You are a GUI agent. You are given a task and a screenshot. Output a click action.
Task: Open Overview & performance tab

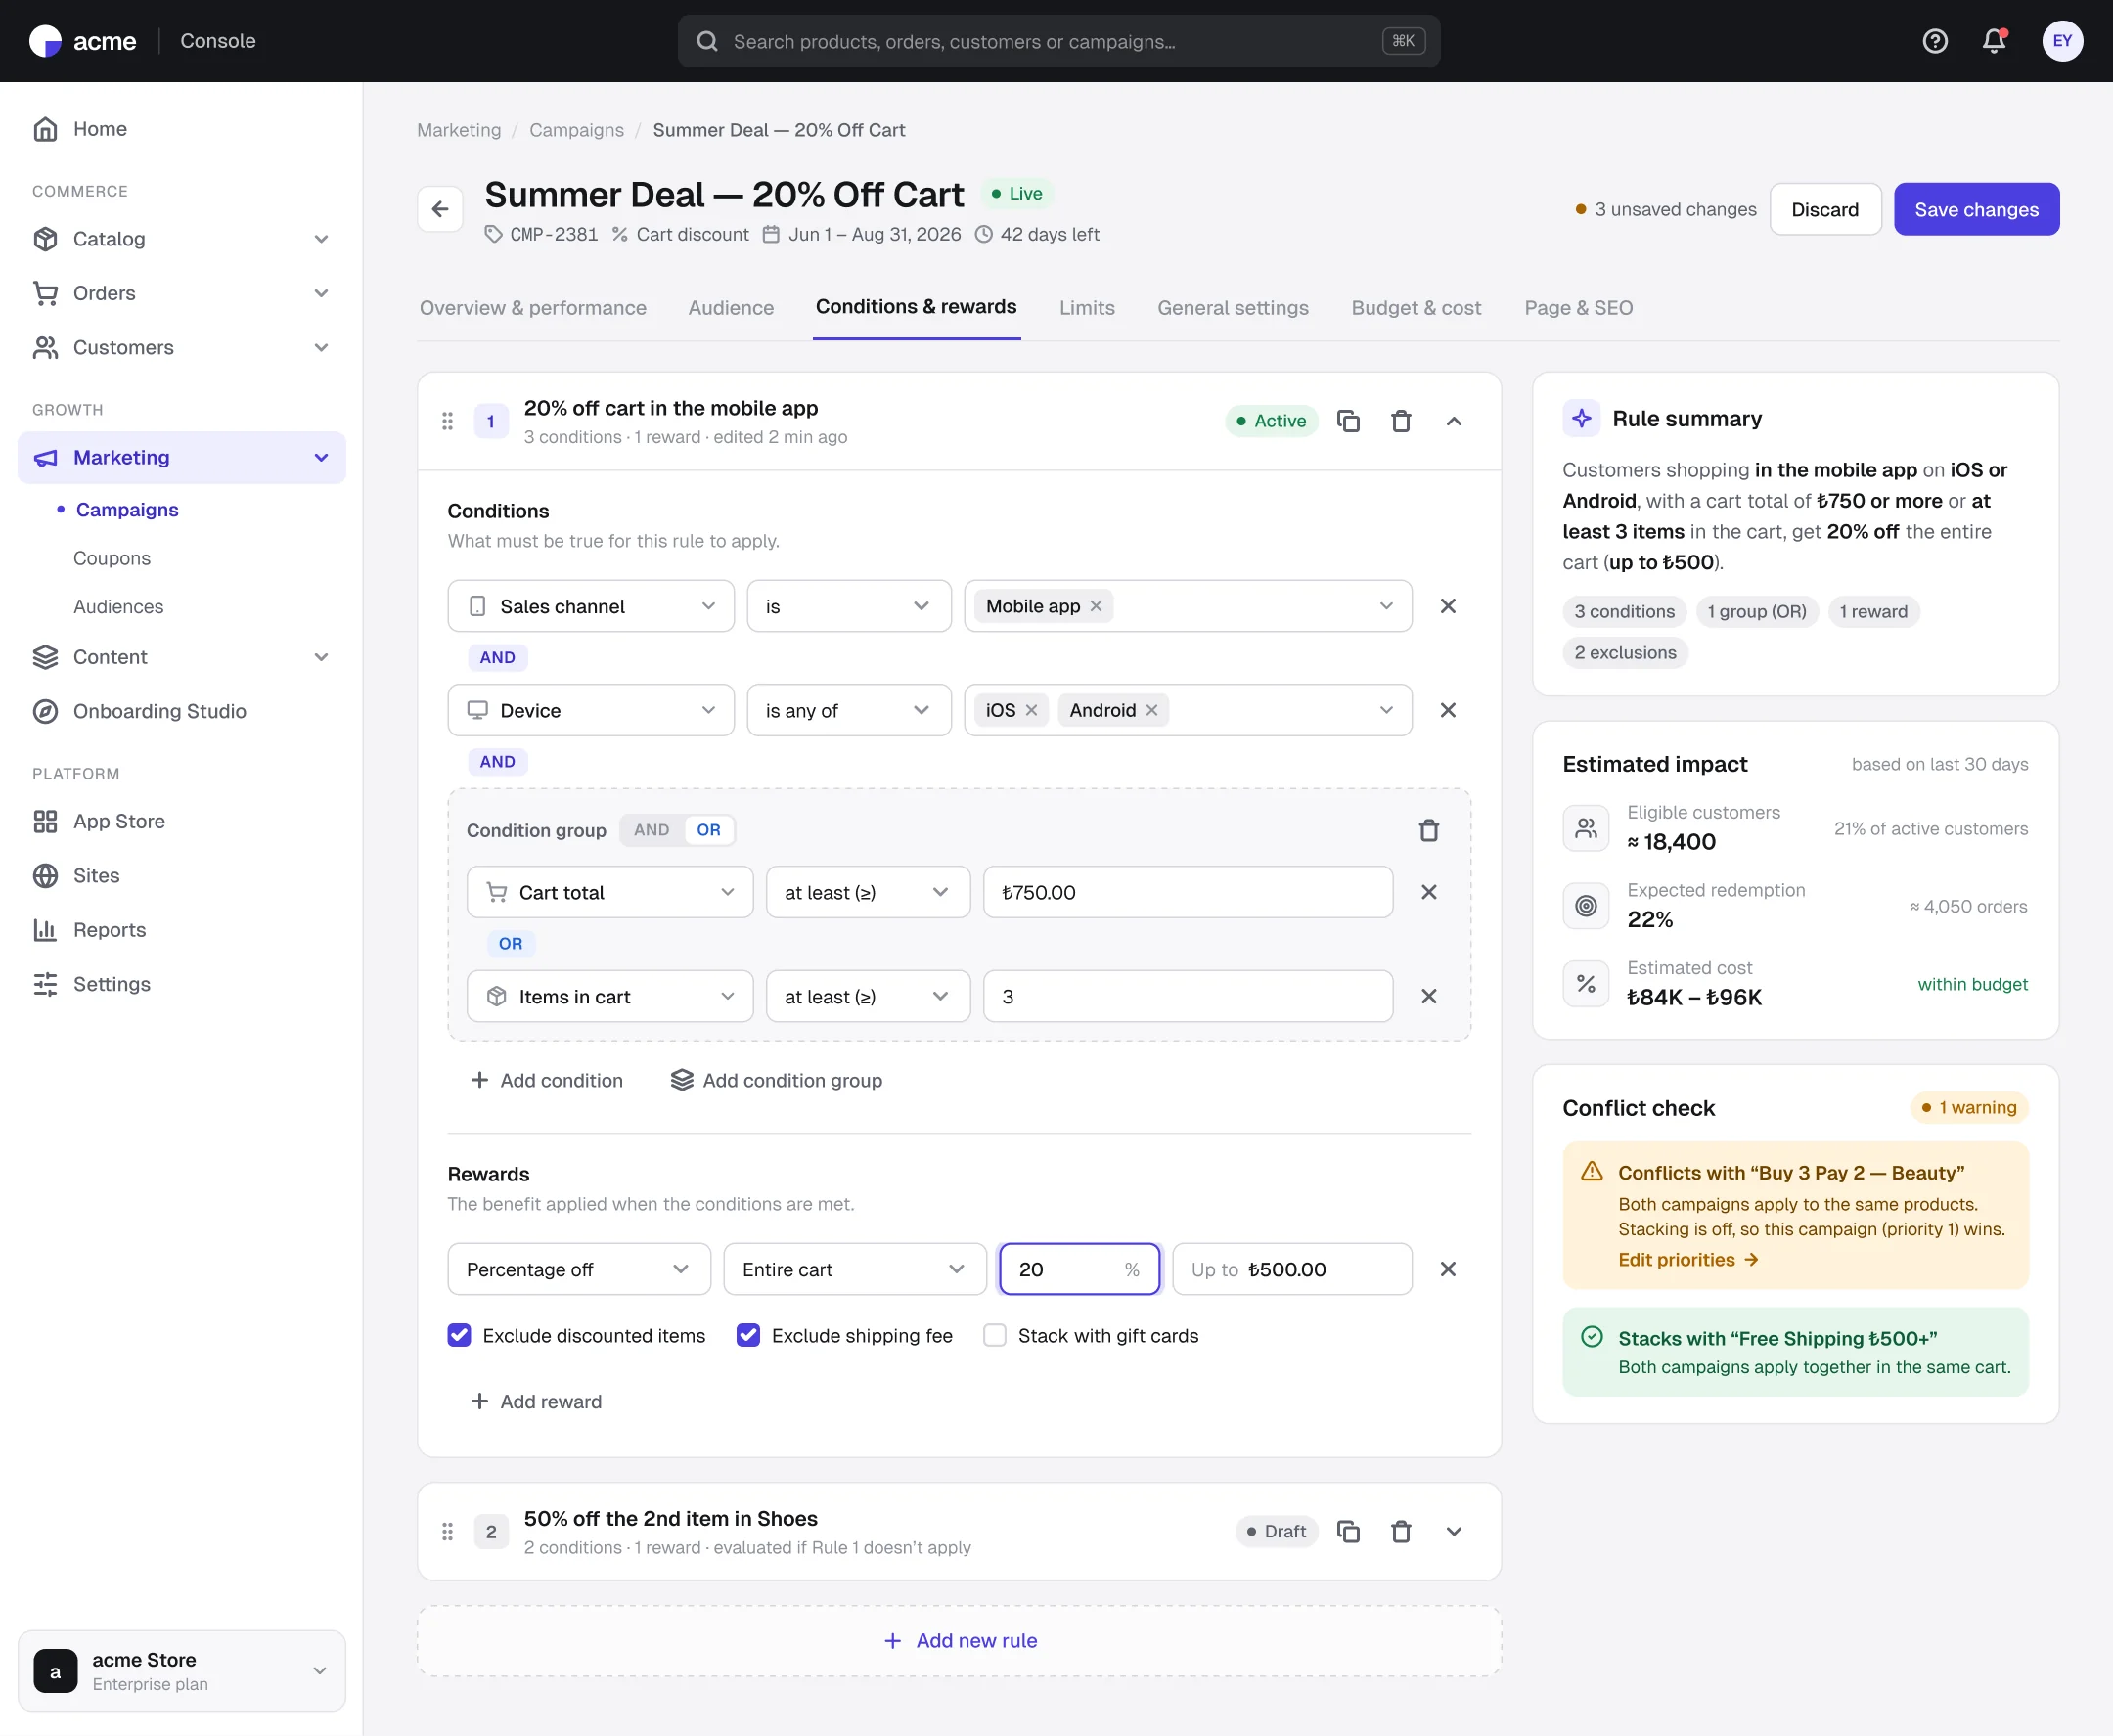[533, 308]
